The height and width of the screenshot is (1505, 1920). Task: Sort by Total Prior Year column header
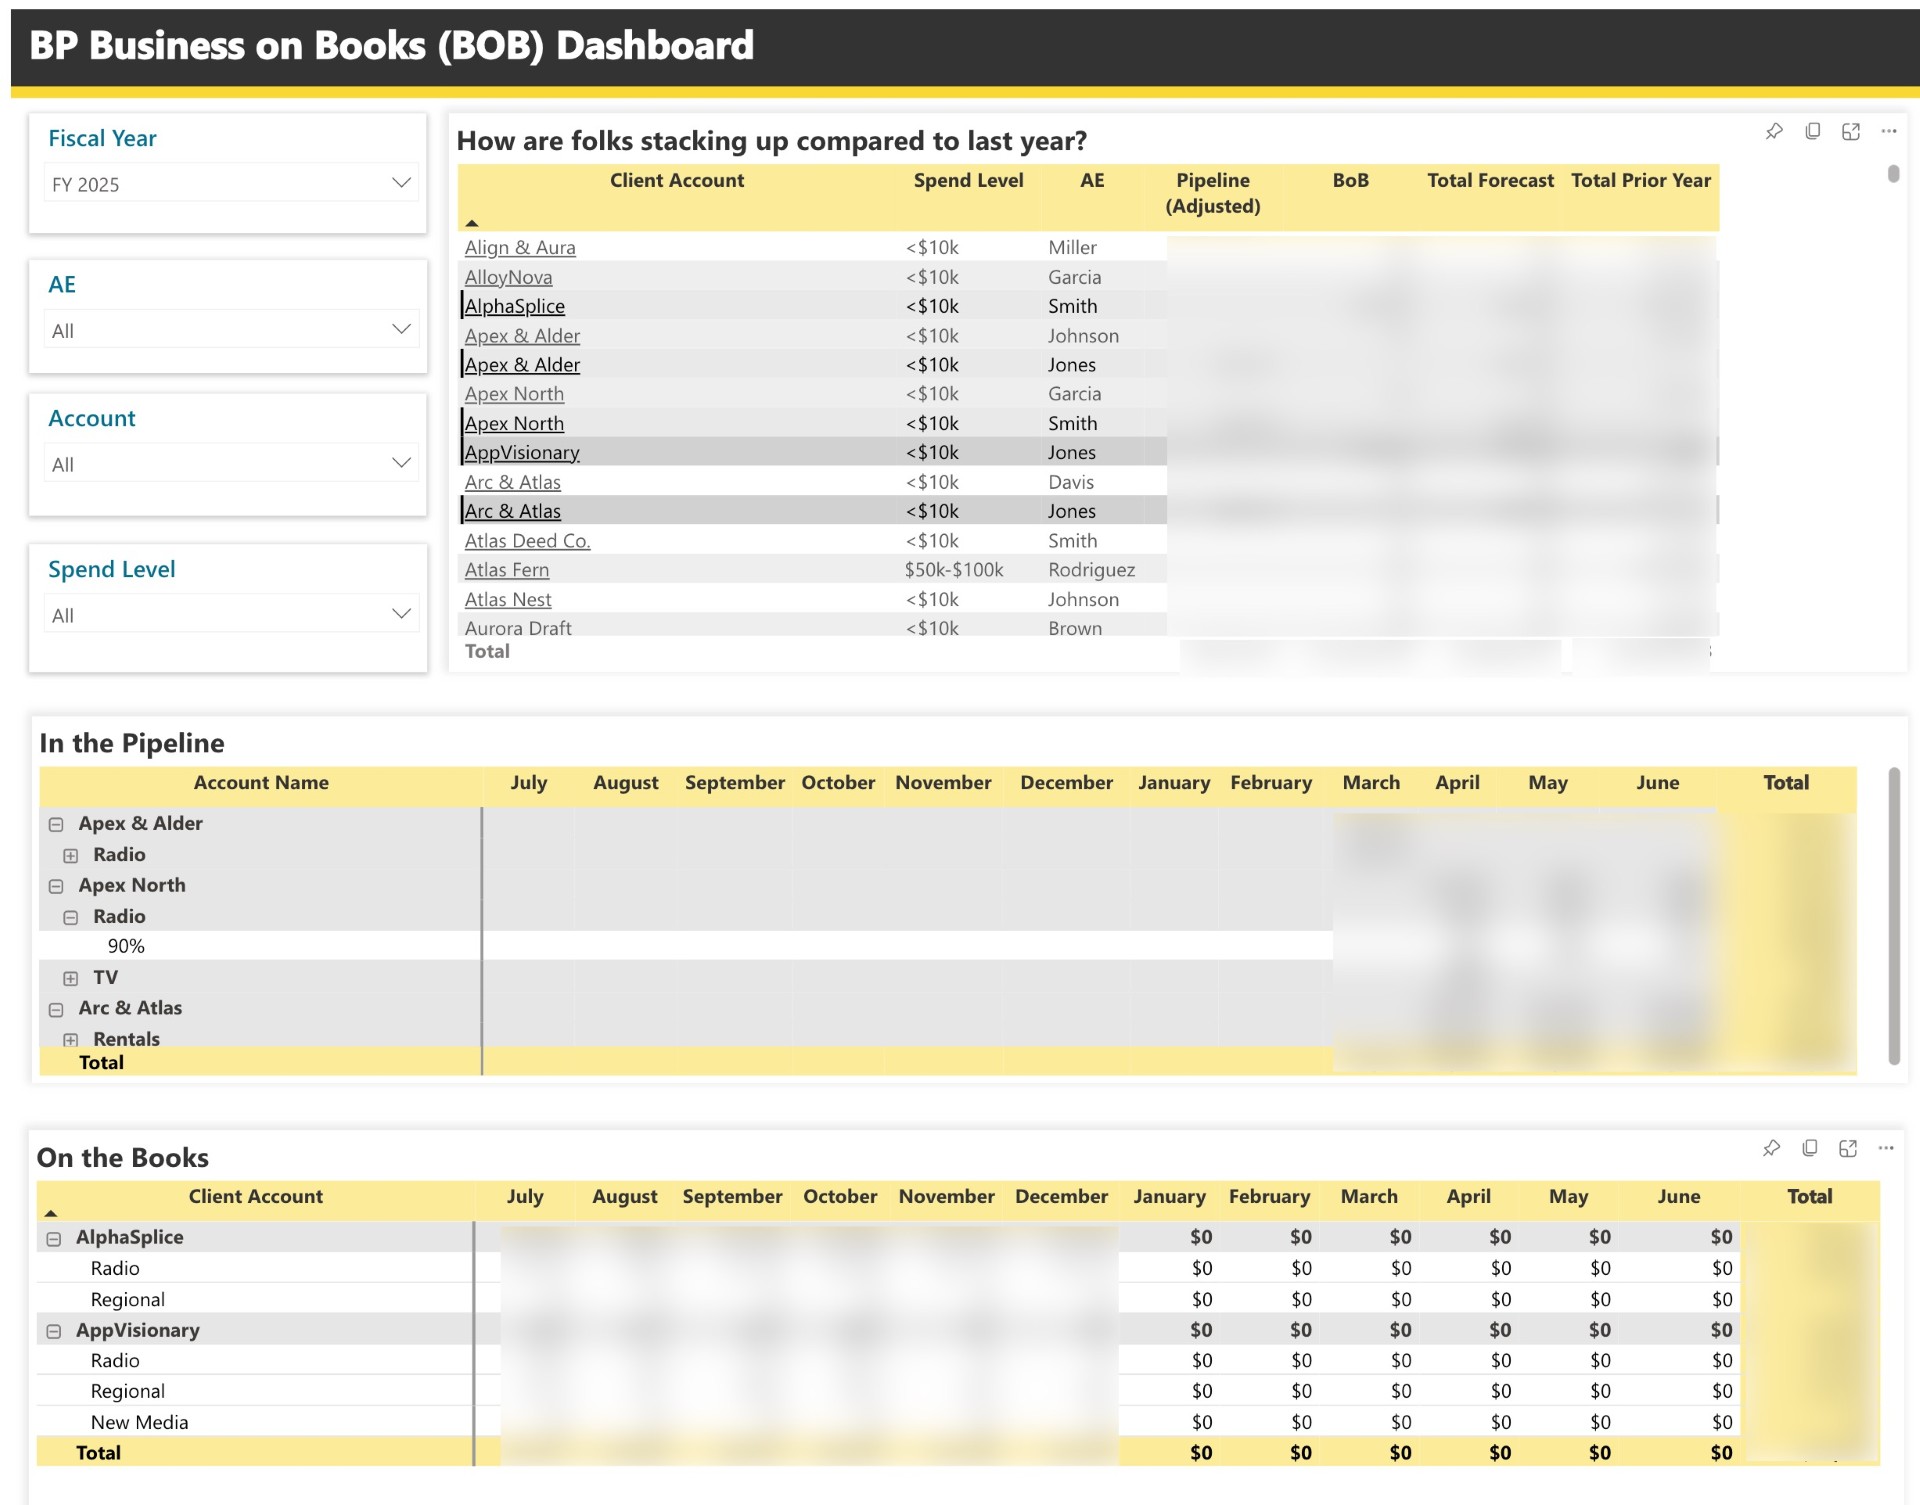point(1640,180)
